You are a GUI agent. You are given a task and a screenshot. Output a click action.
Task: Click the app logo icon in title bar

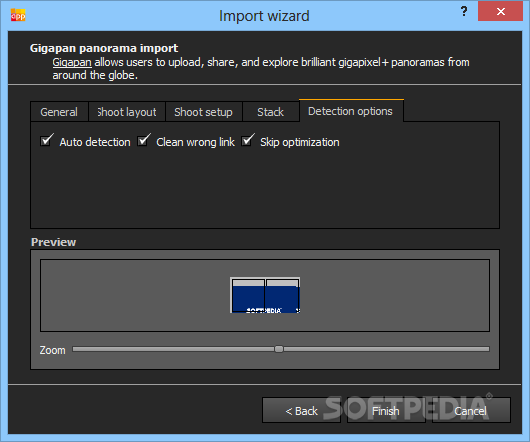[18, 16]
